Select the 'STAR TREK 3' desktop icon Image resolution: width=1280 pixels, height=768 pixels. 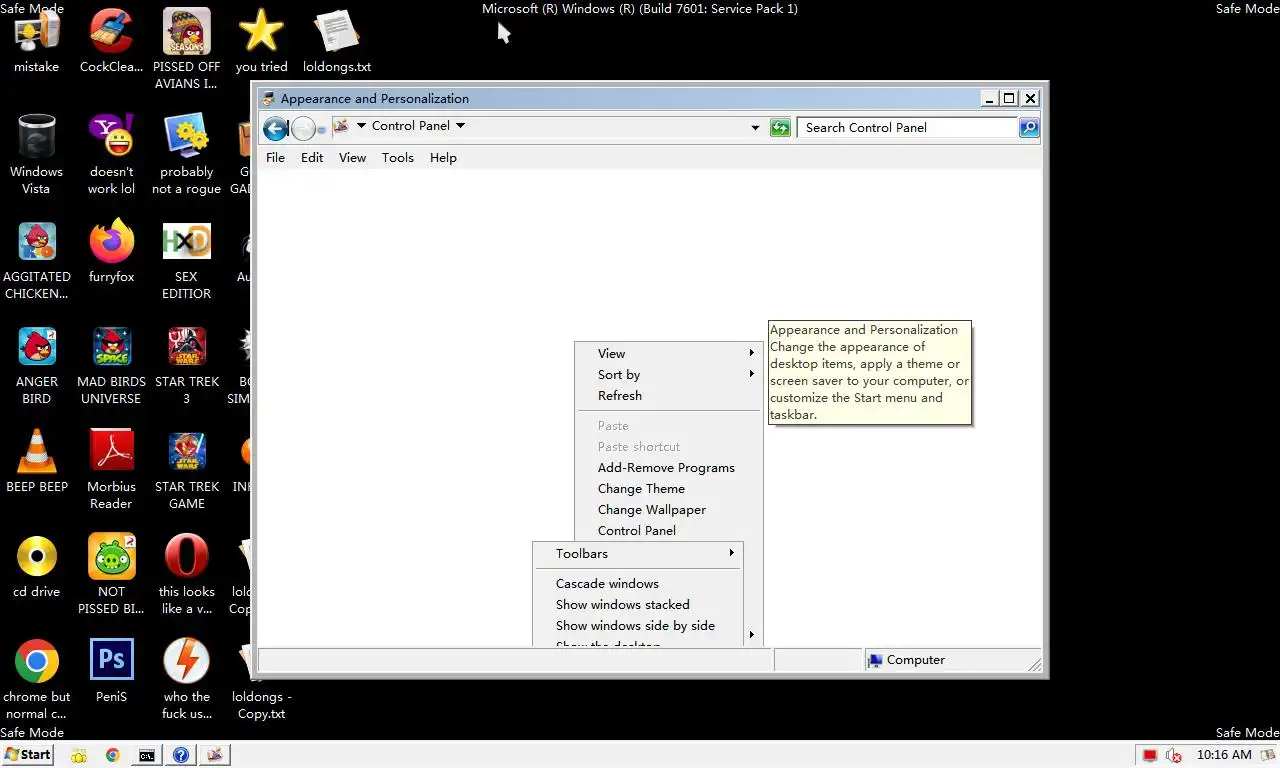(x=186, y=365)
